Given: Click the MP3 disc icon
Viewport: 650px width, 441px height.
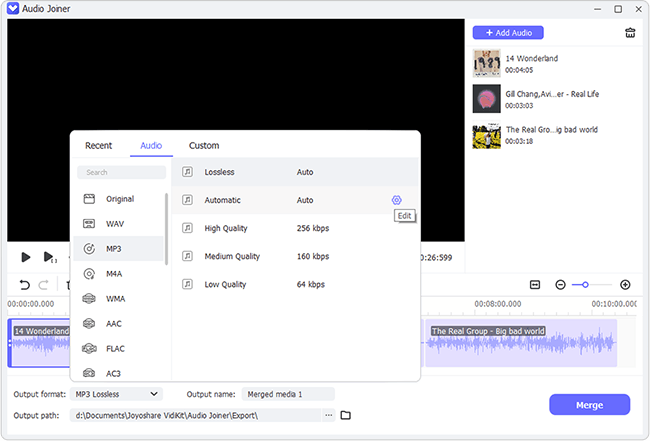Looking at the screenshot, I should point(89,249).
